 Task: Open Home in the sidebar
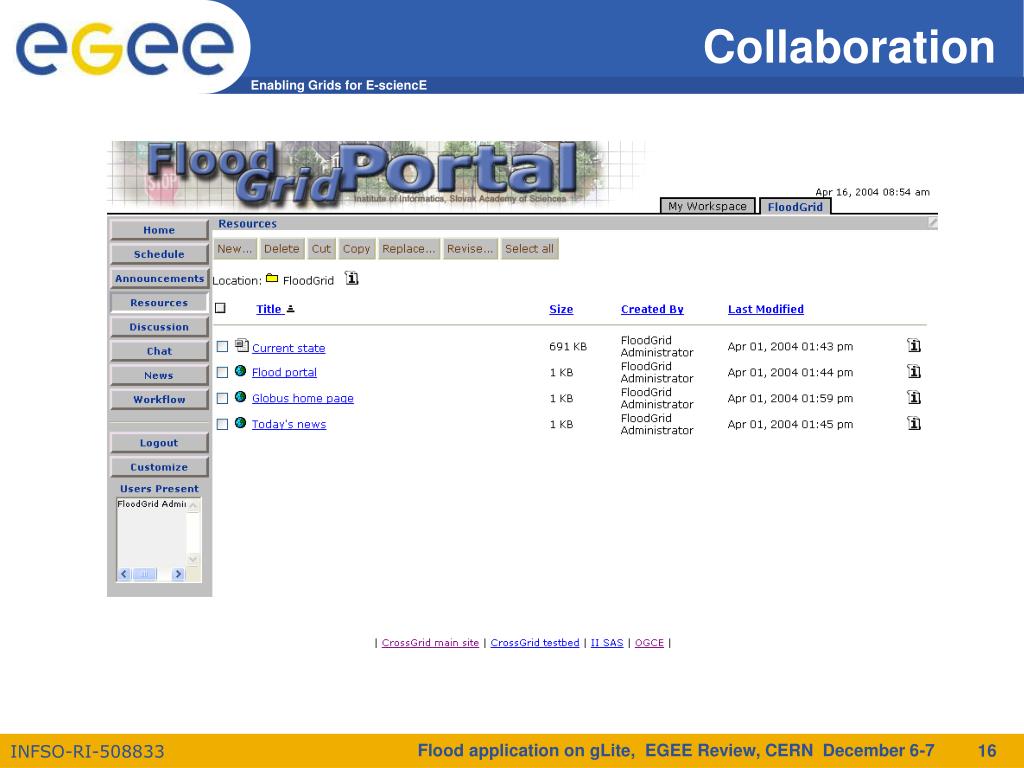point(159,230)
